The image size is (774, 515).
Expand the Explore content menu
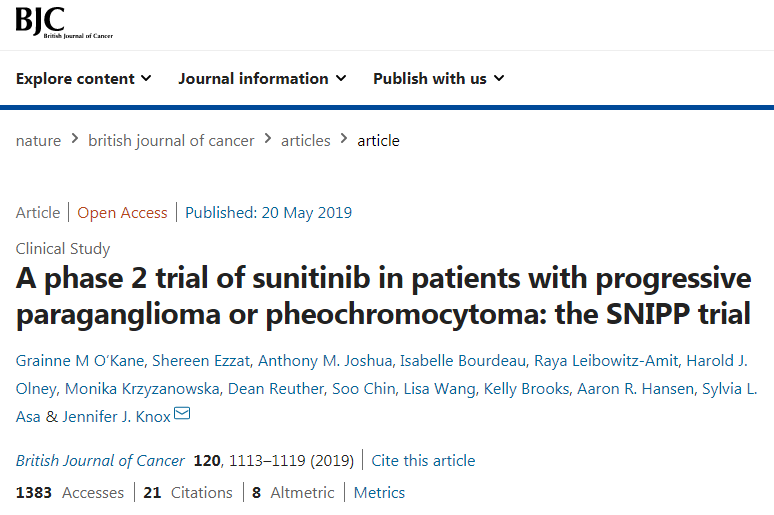[83, 79]
